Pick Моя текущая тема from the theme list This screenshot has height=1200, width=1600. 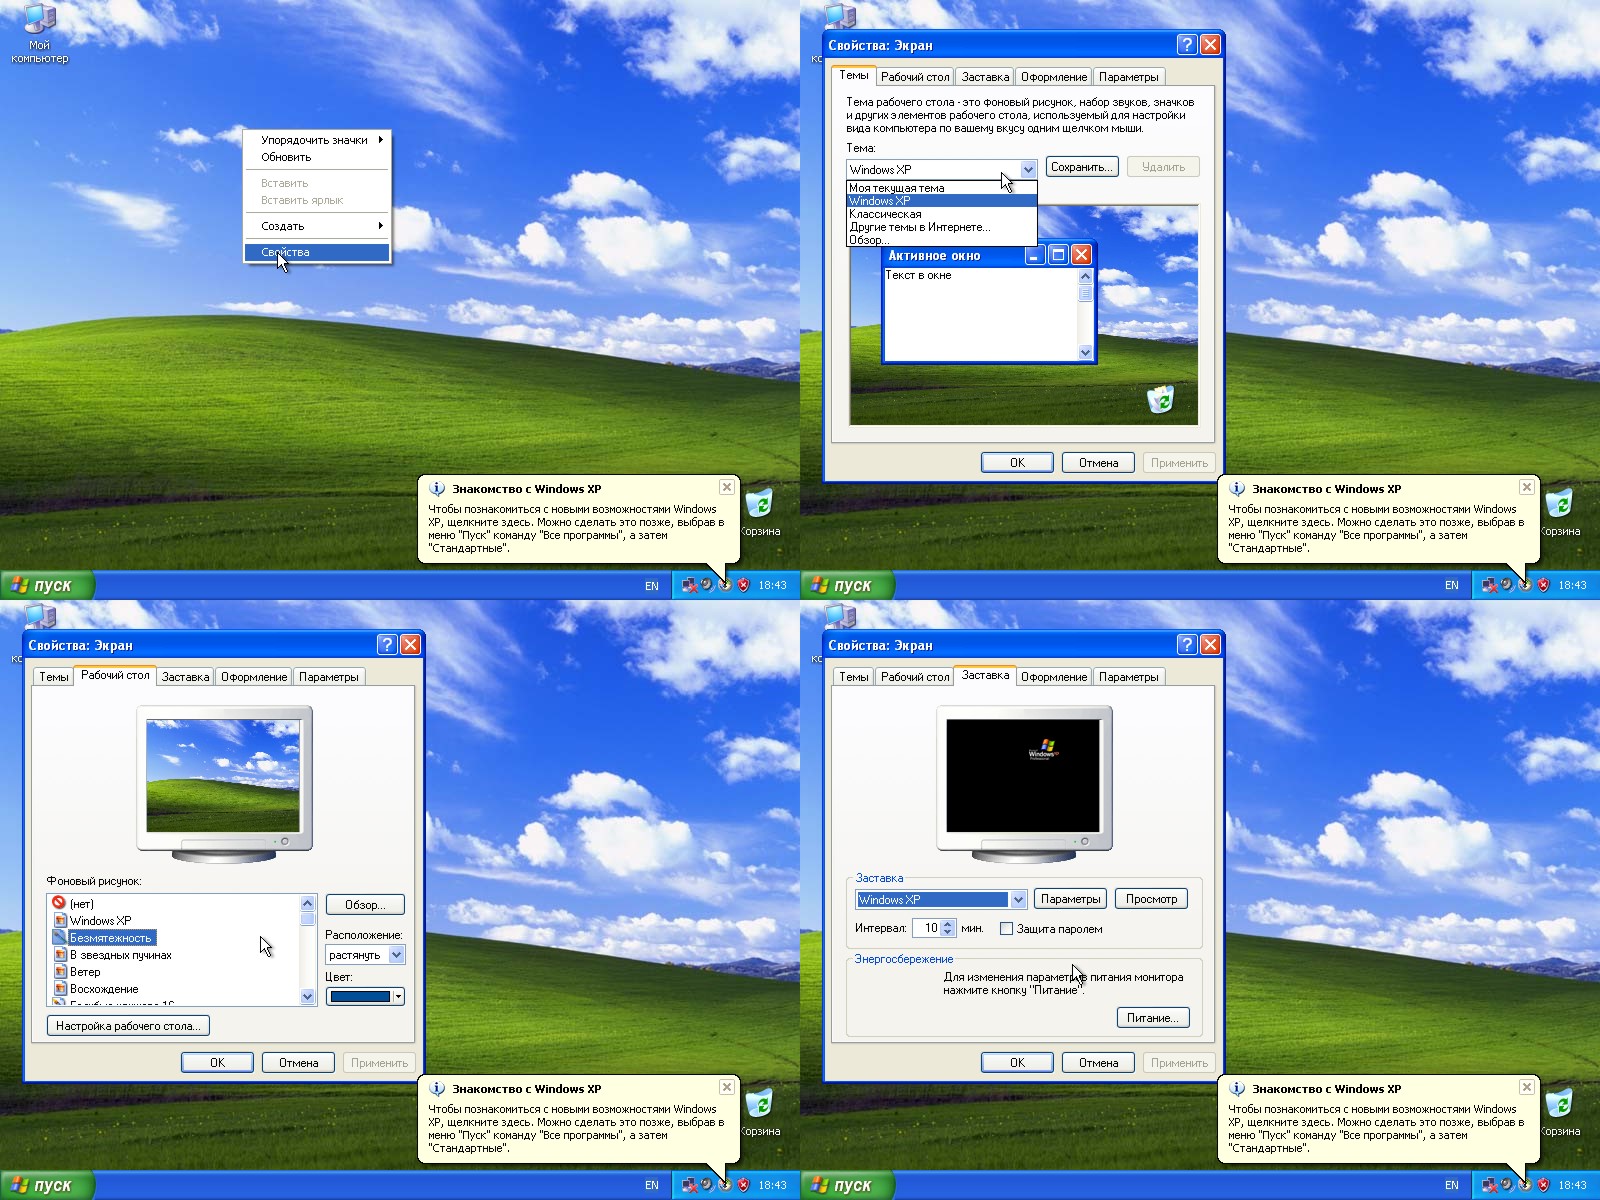click(x=941, y=188)
